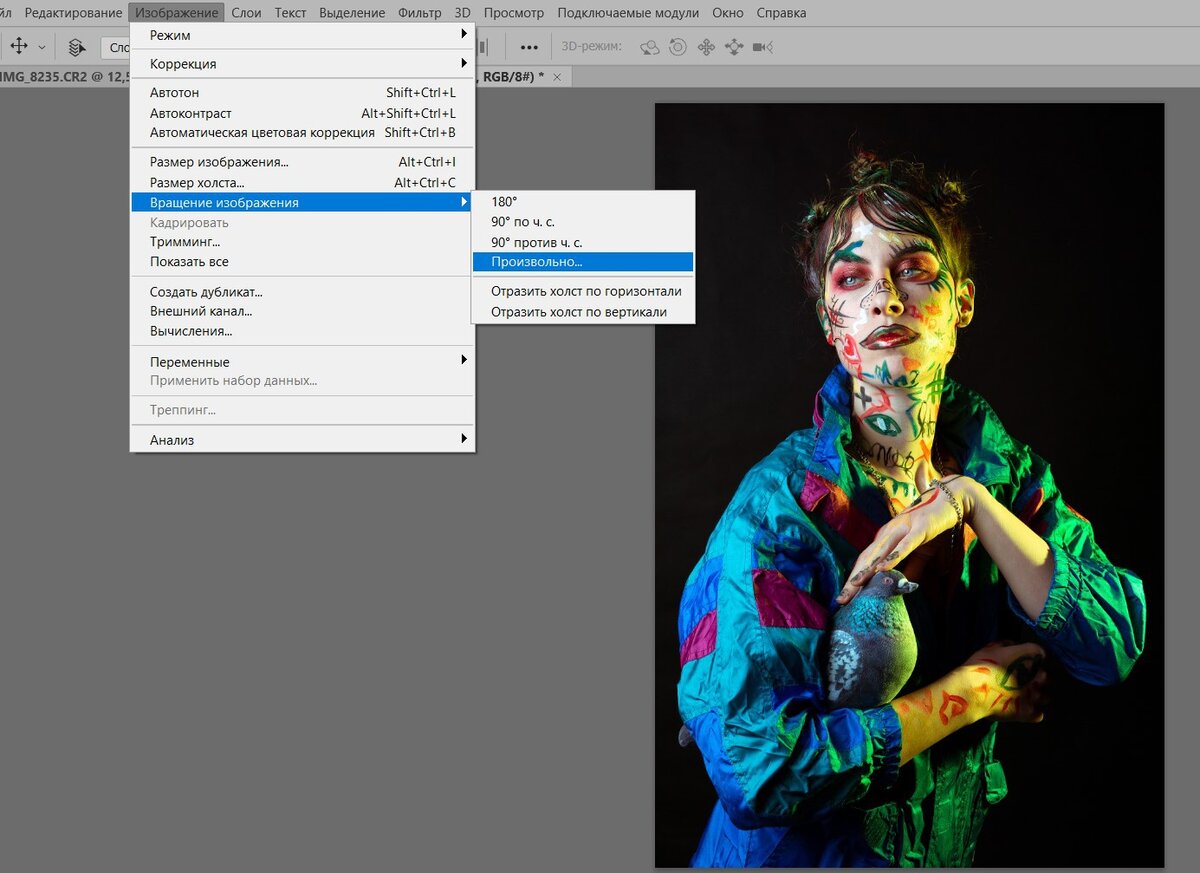Open the Фильтр menu

[x=419, y=13]
